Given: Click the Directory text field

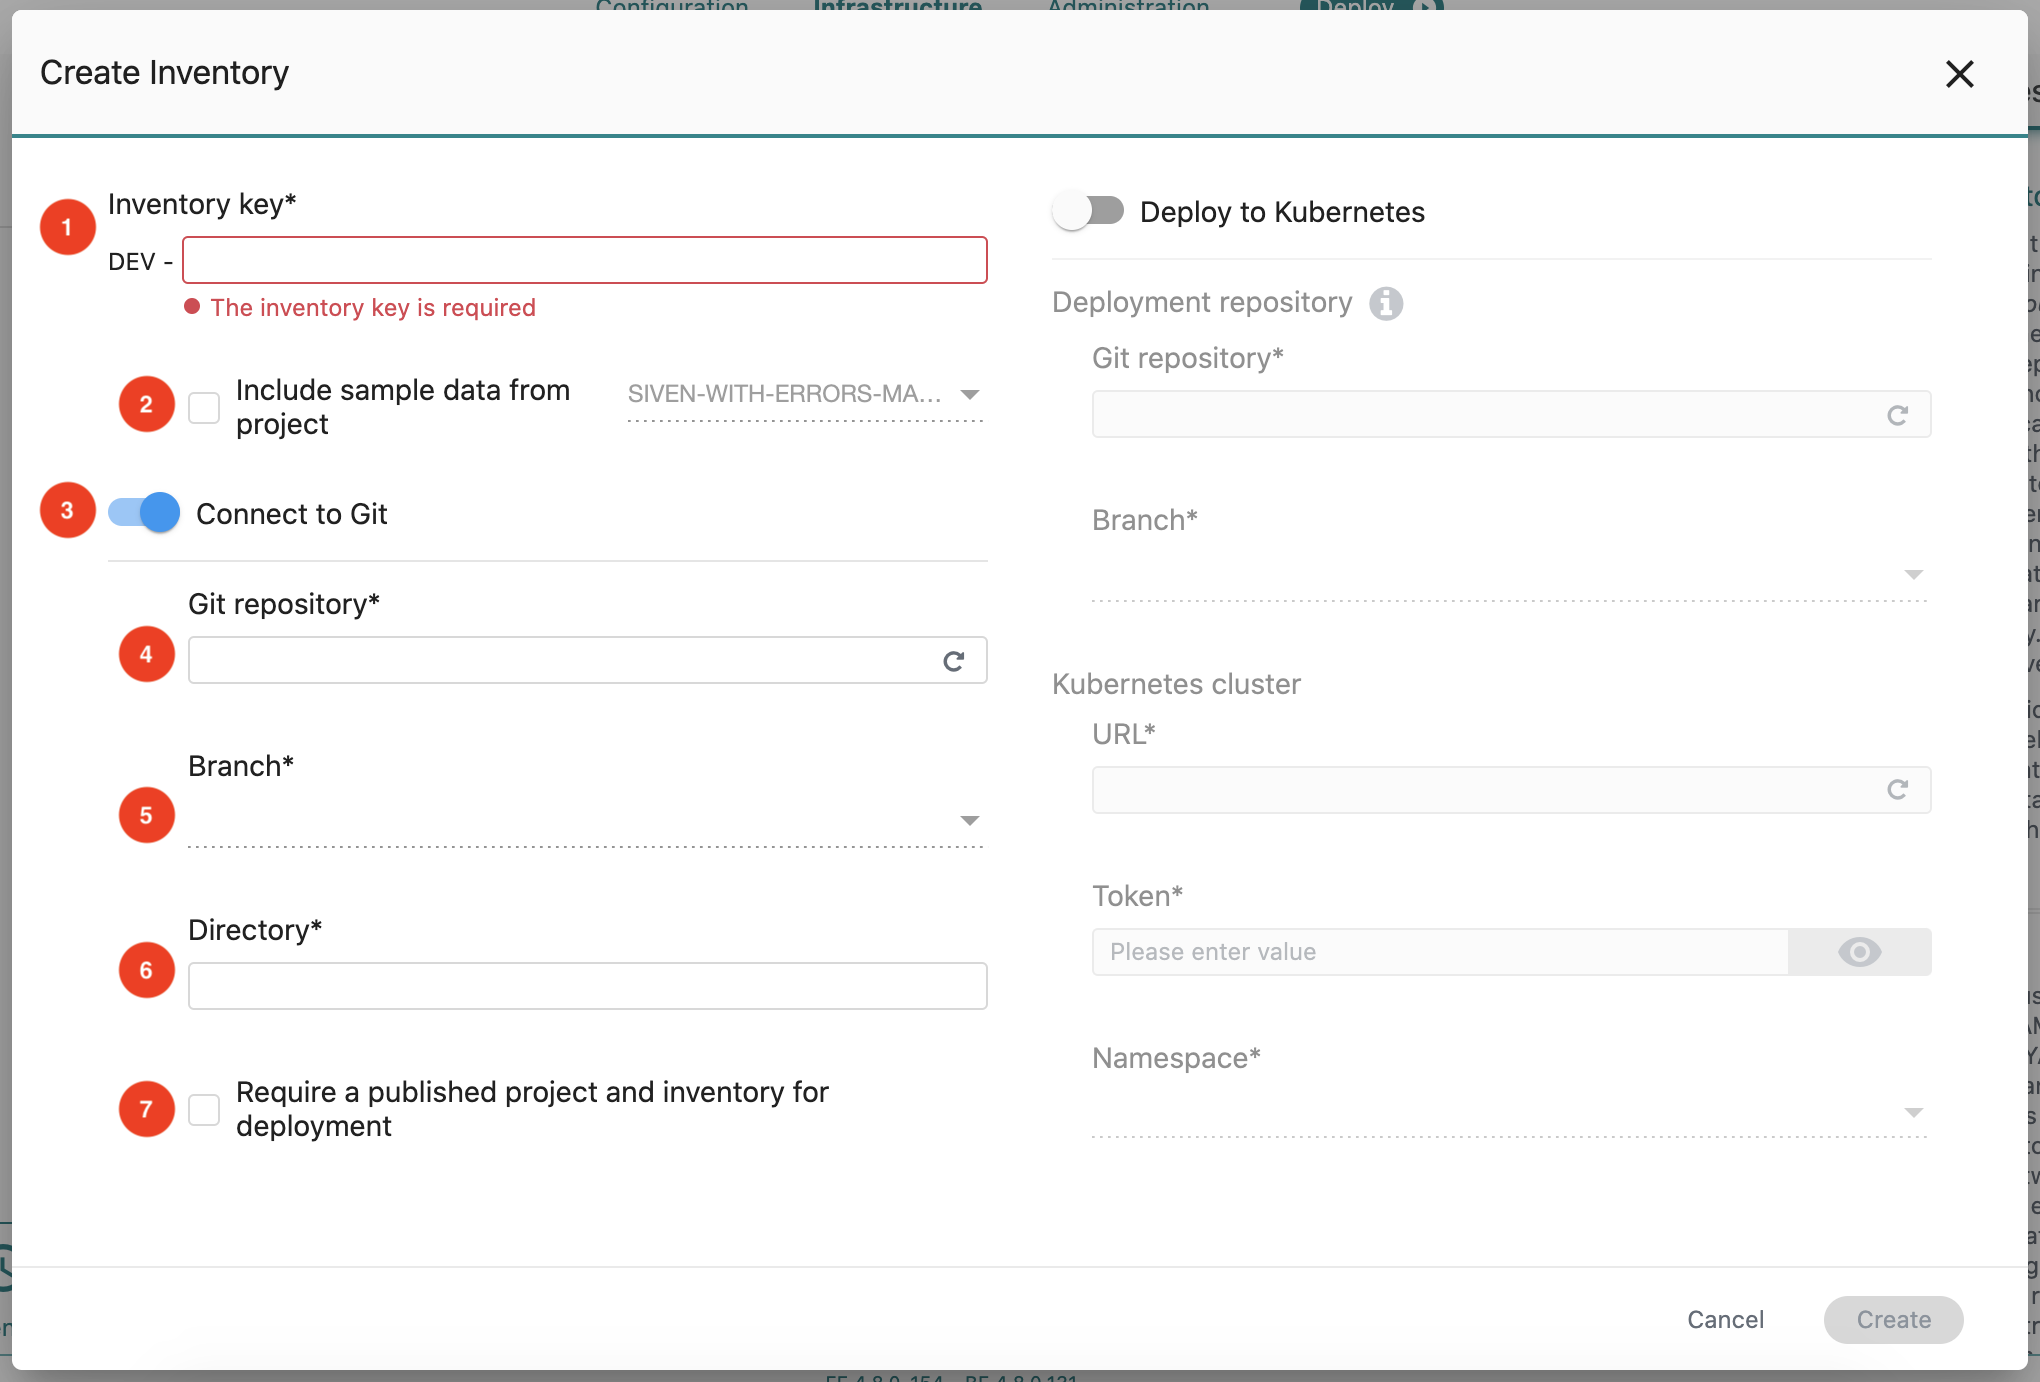Looking at the screenshot, I should [587, 986].
